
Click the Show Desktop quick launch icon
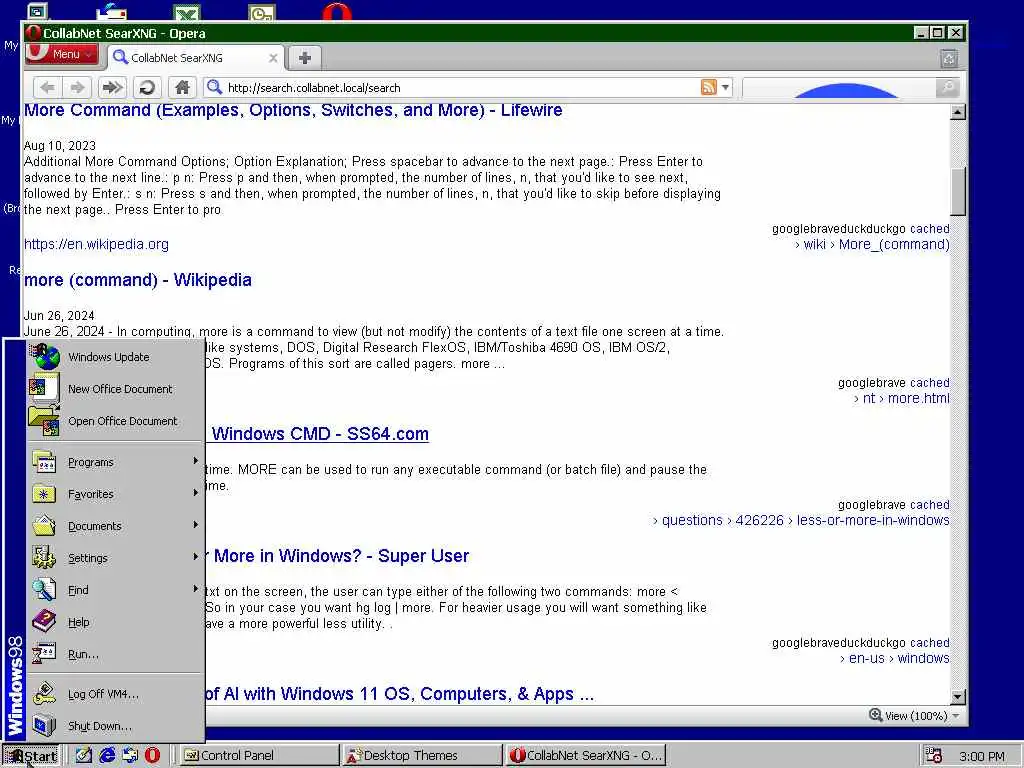(x=83, y=755)
